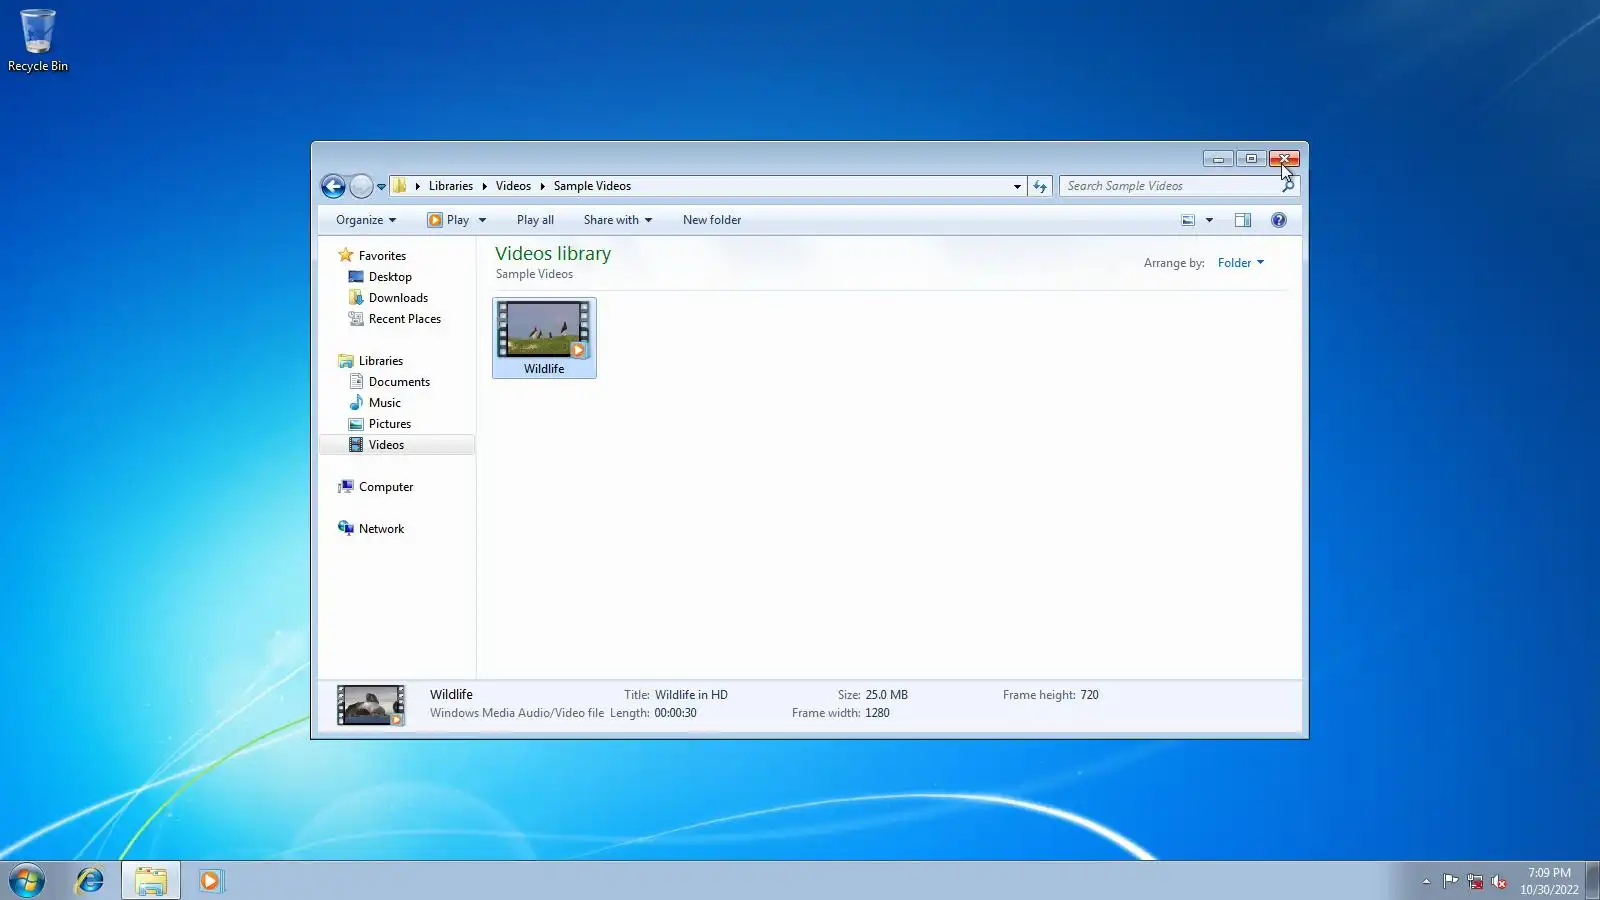
Task: Open the Windows Start menu
Action: pos(27,881)
